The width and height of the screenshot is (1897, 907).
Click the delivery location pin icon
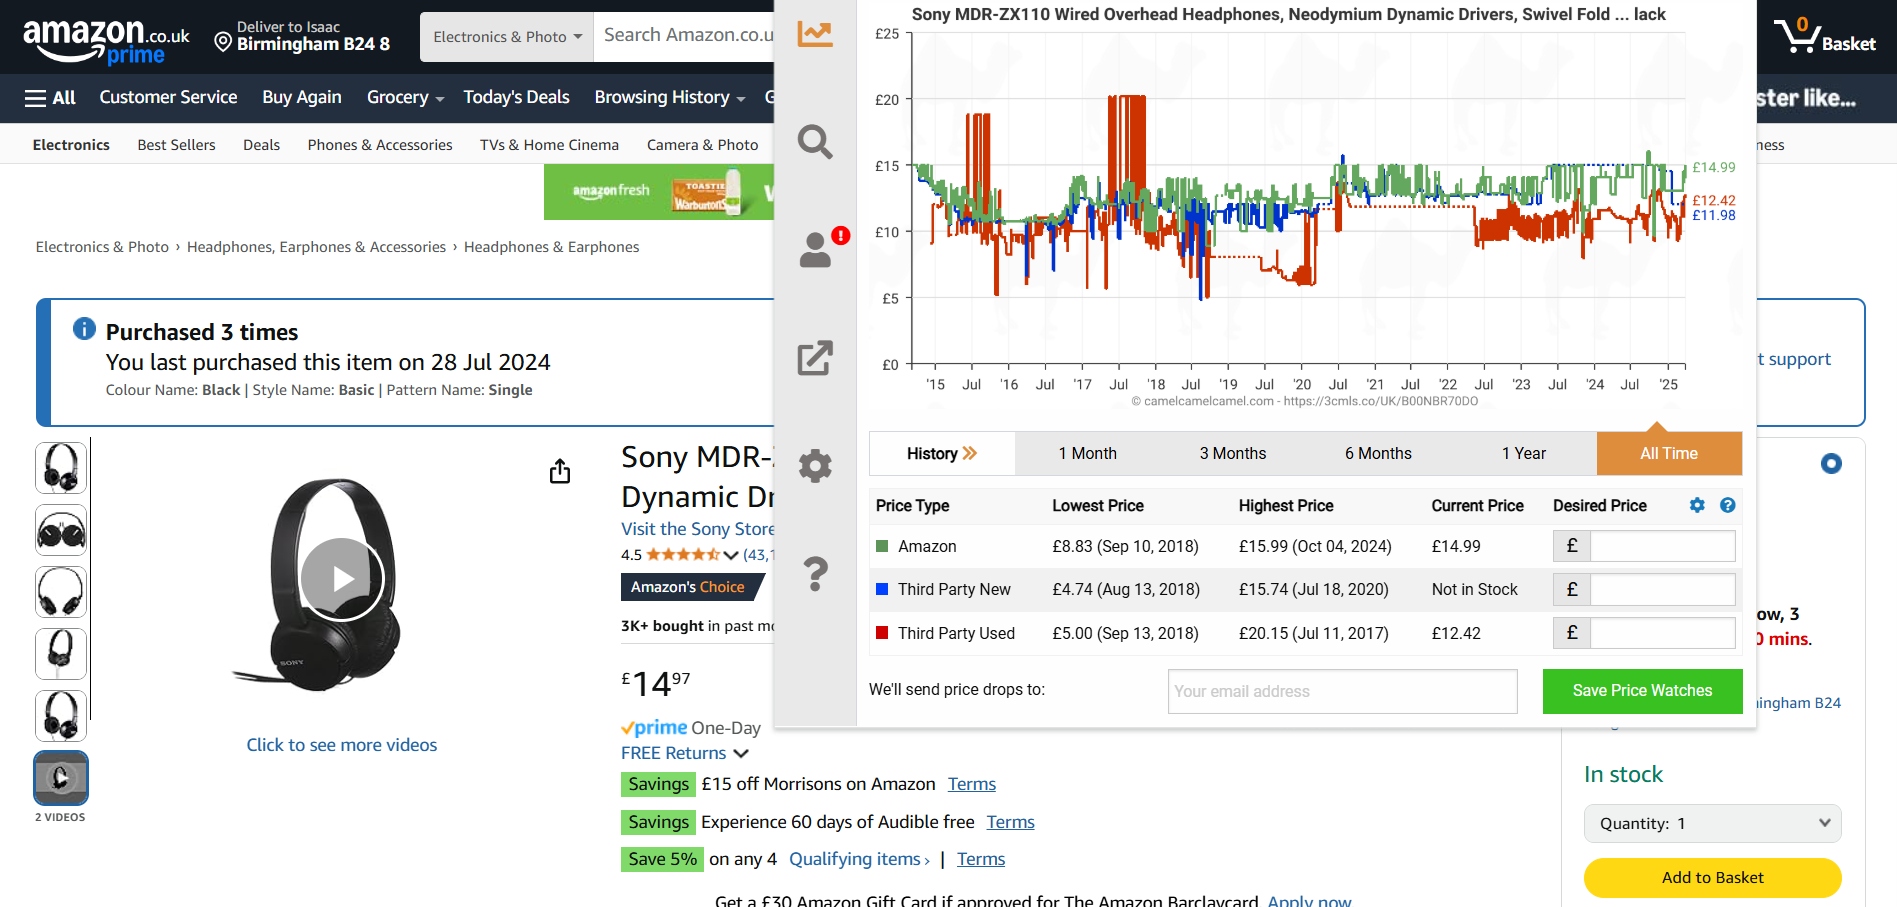tap(223, 42)
